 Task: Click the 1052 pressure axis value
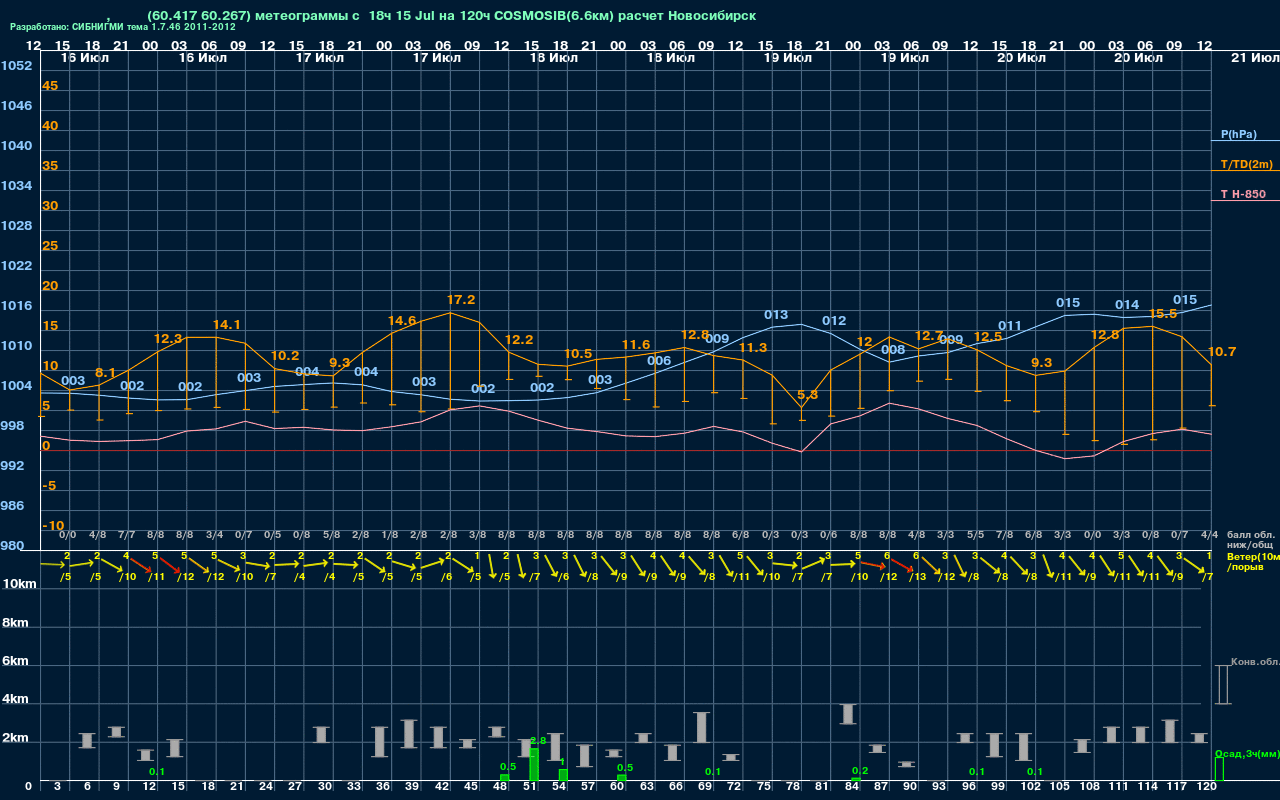point(16,66)
